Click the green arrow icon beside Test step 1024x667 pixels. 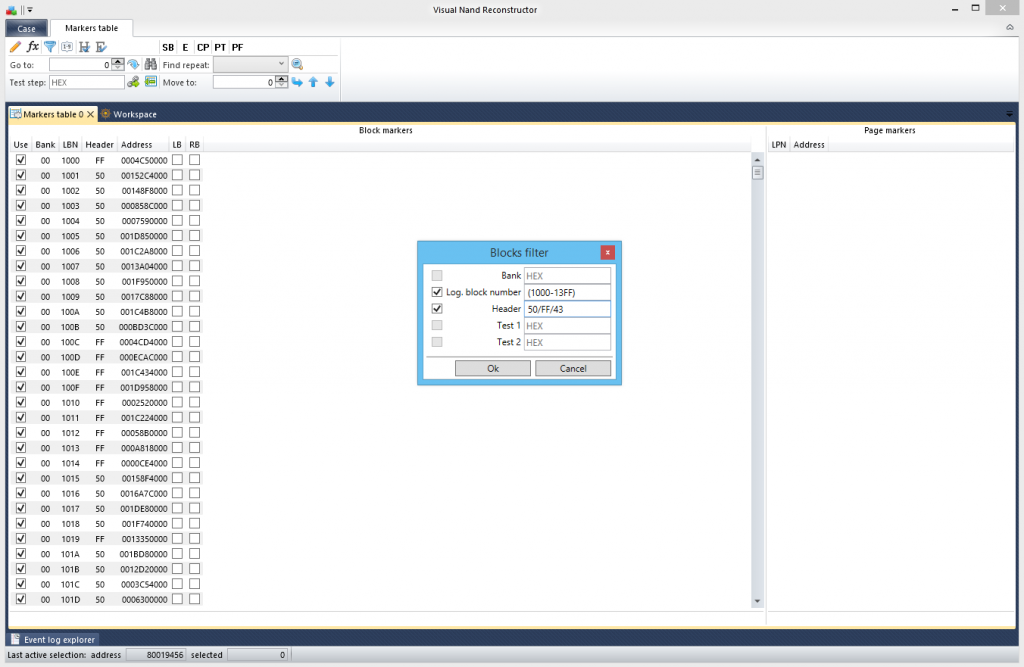click(133, 82)
